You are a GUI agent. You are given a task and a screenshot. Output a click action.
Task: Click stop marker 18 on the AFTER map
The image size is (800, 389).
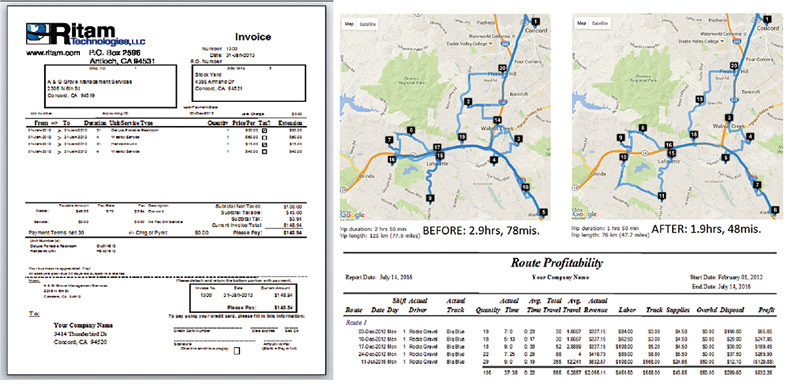point(693,134)
